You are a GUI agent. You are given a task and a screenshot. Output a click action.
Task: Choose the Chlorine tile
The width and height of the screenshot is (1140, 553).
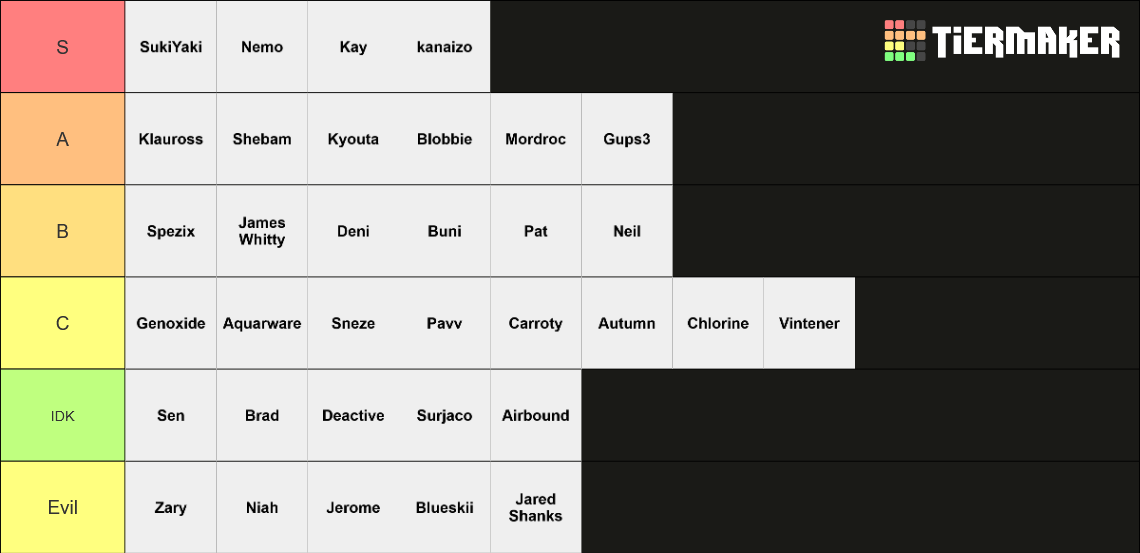point(718,323)
